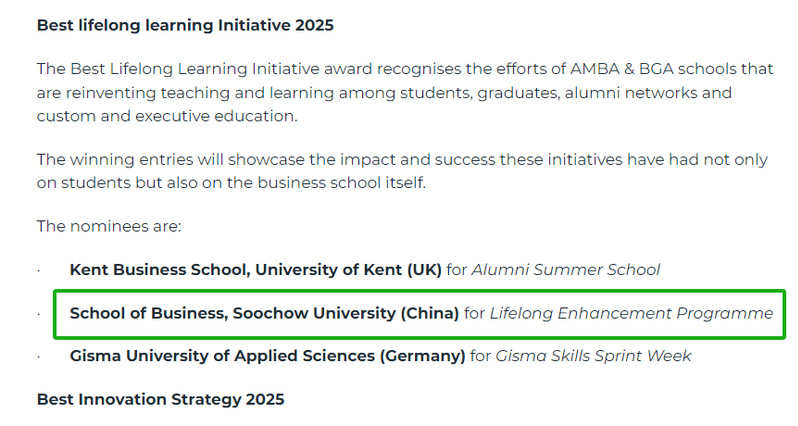
Task: Click the "(China)" country label
Action: (430, 313)
